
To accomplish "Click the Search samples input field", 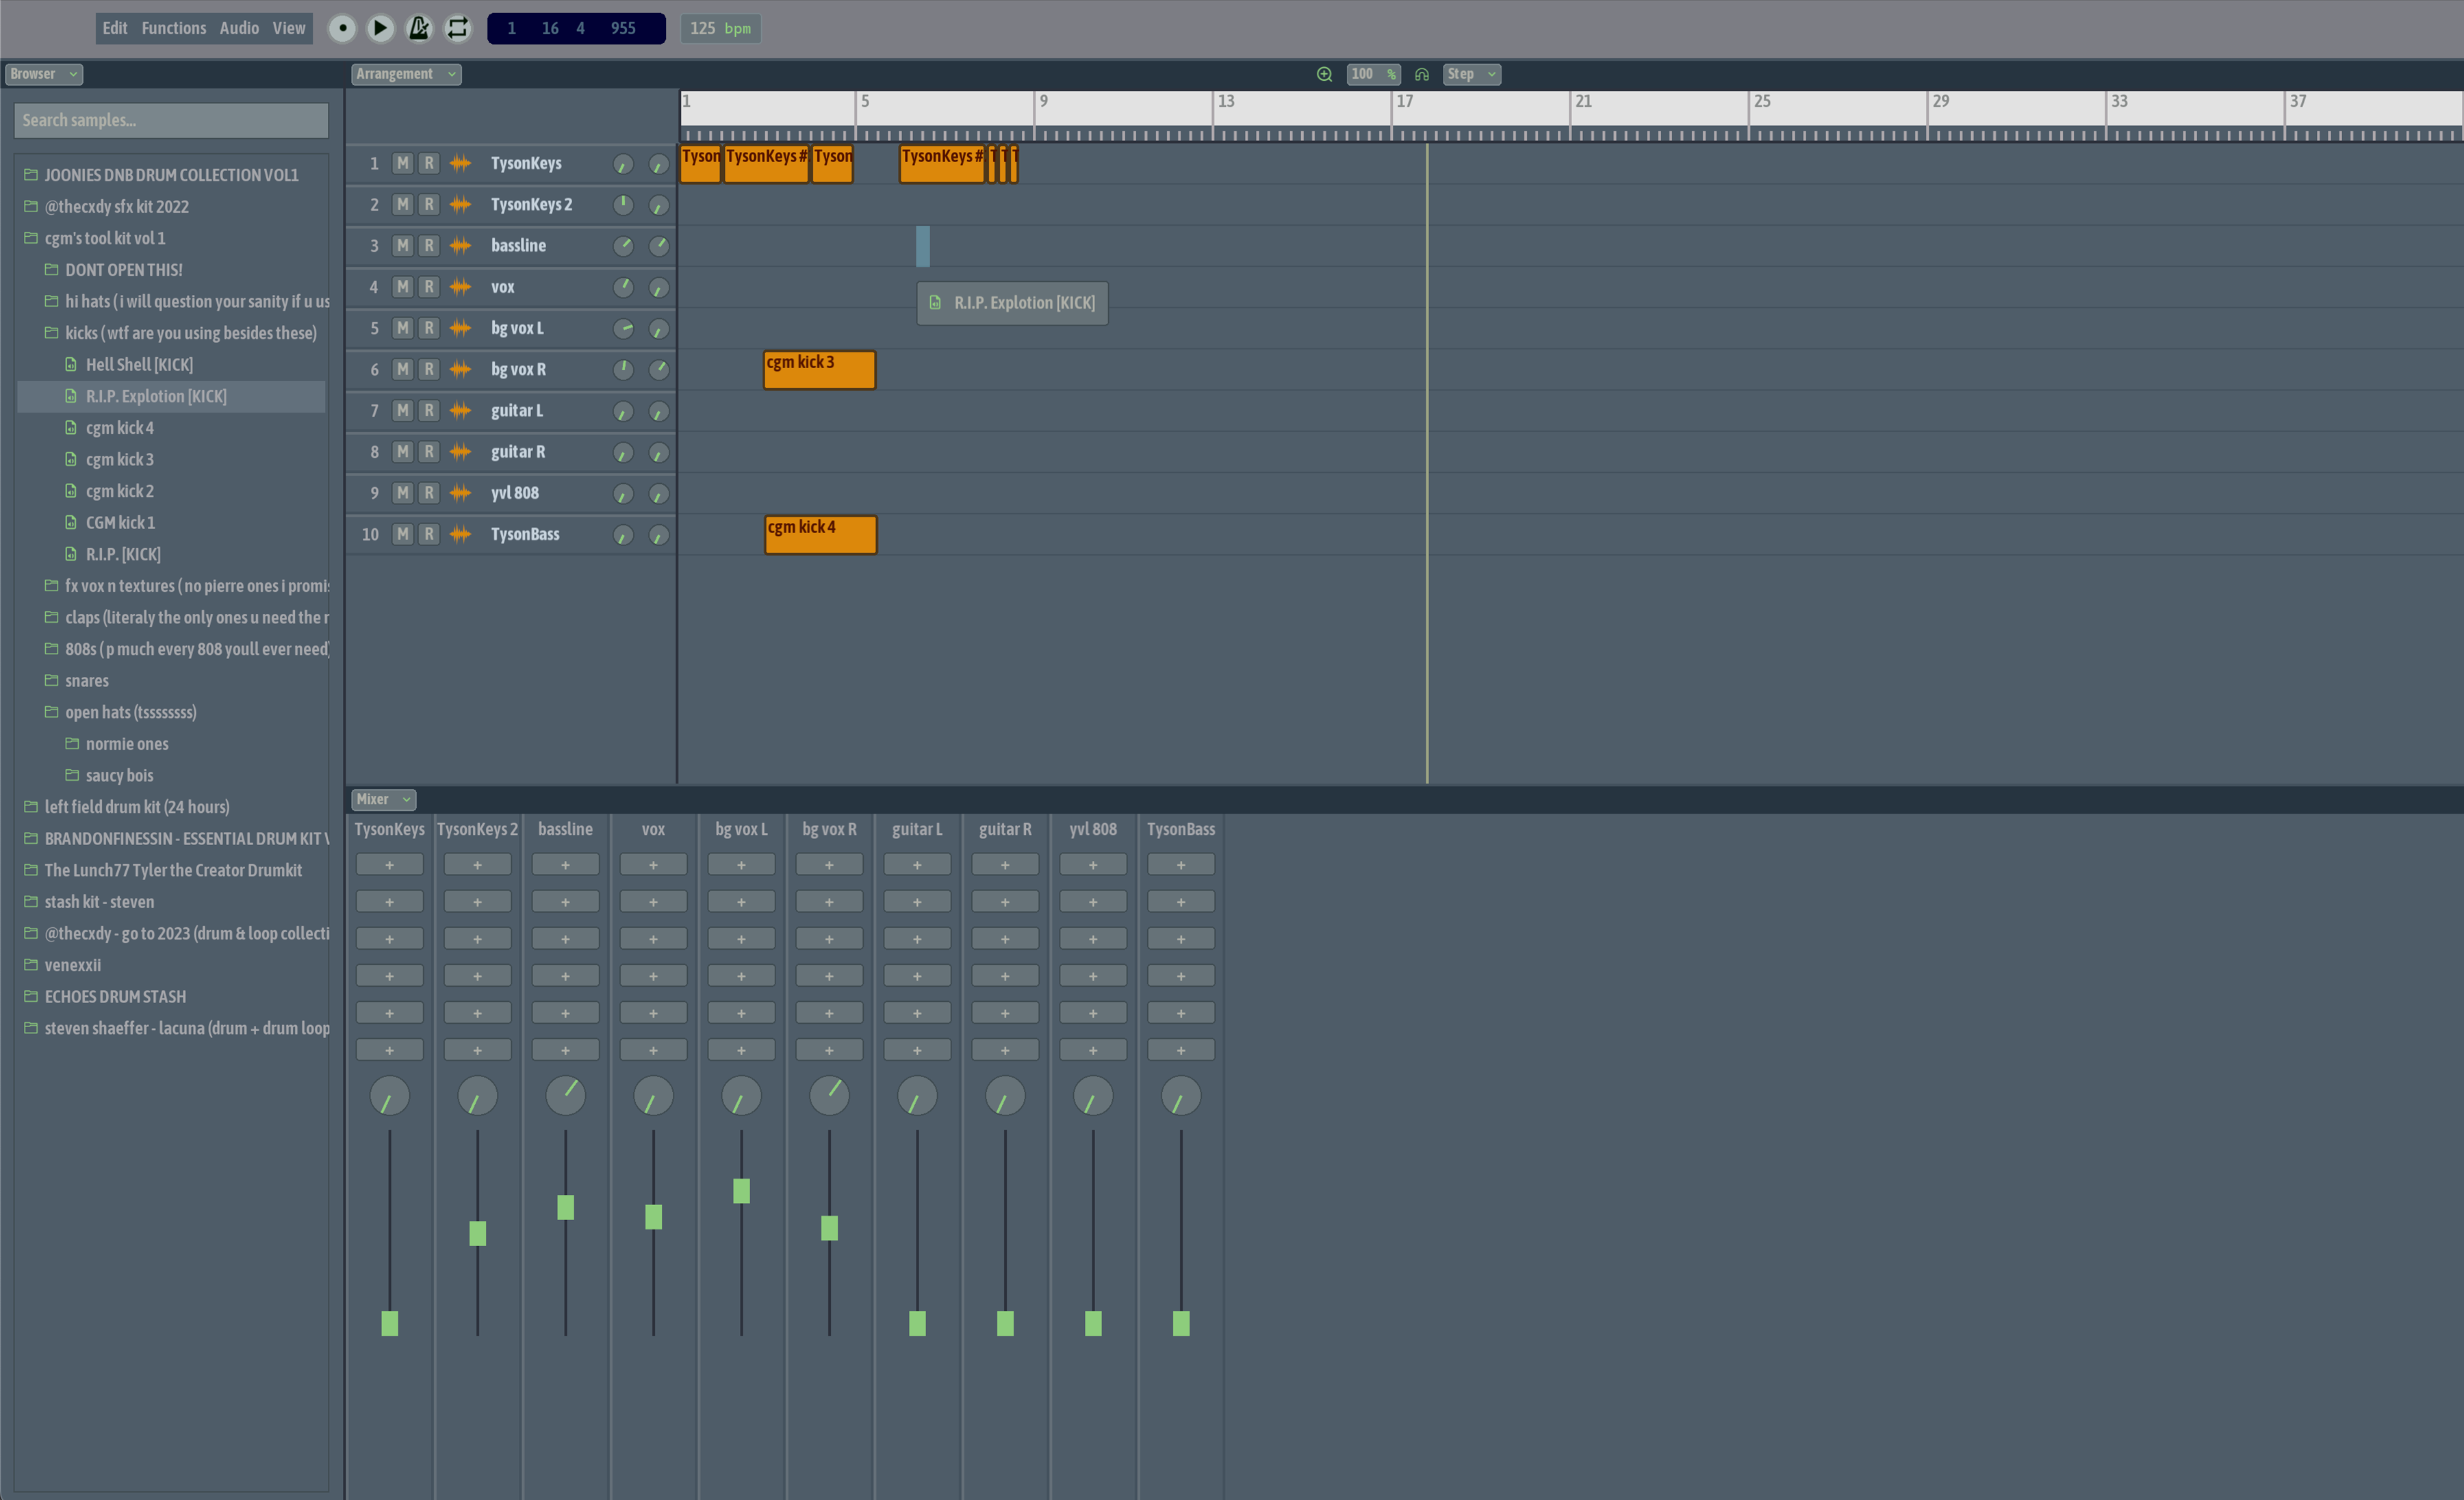I will point(171,120).
